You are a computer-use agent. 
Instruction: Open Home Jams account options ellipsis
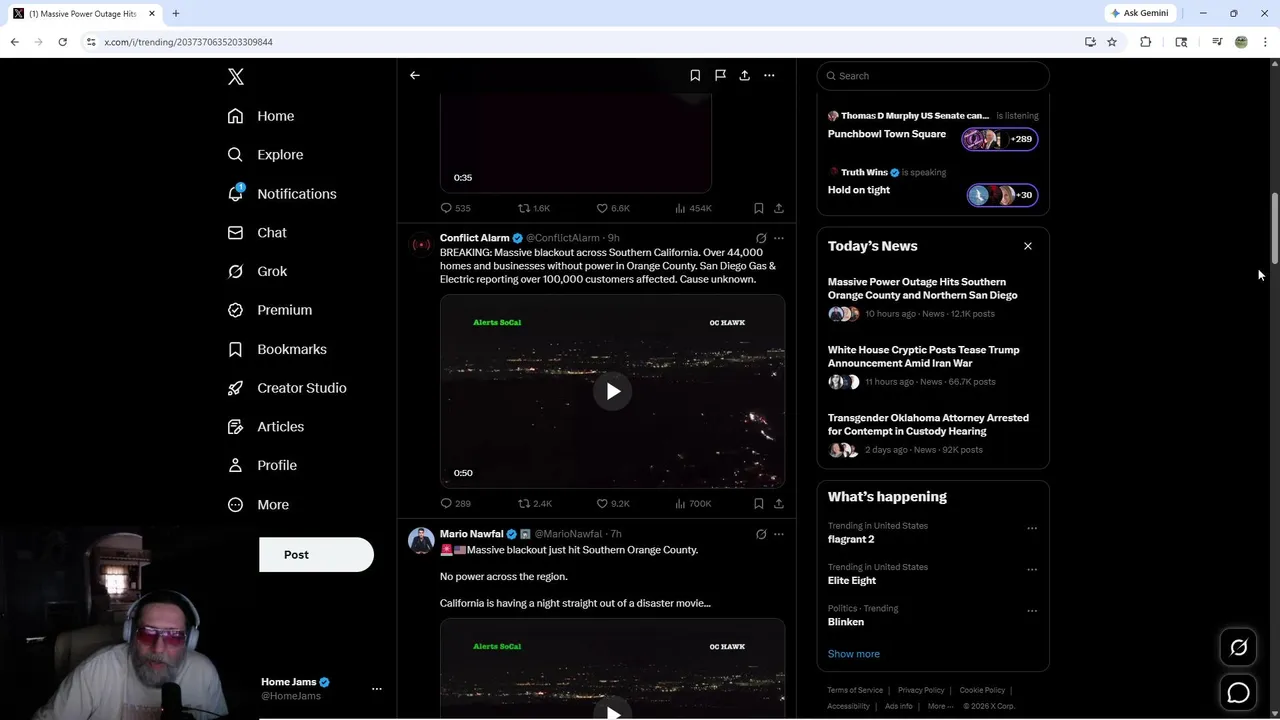coord(377,689)
